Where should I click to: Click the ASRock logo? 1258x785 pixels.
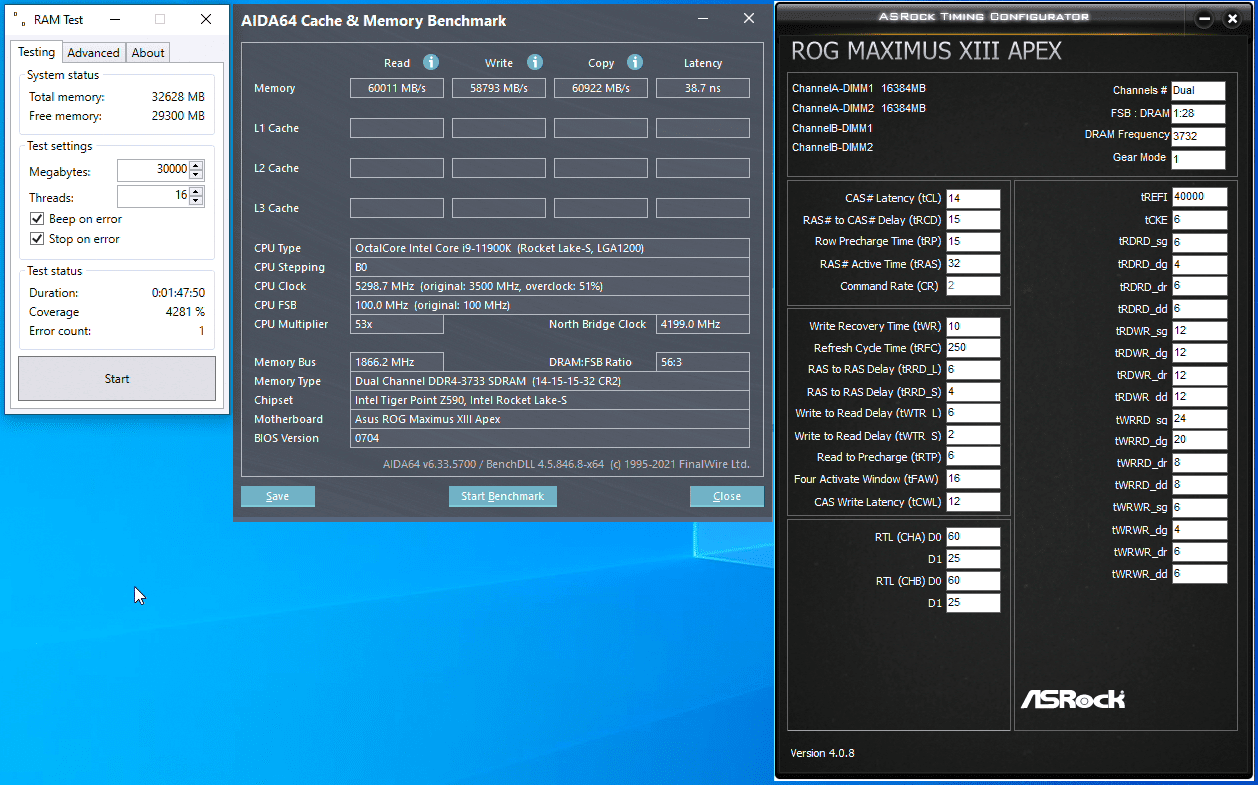coord(1073,699)
